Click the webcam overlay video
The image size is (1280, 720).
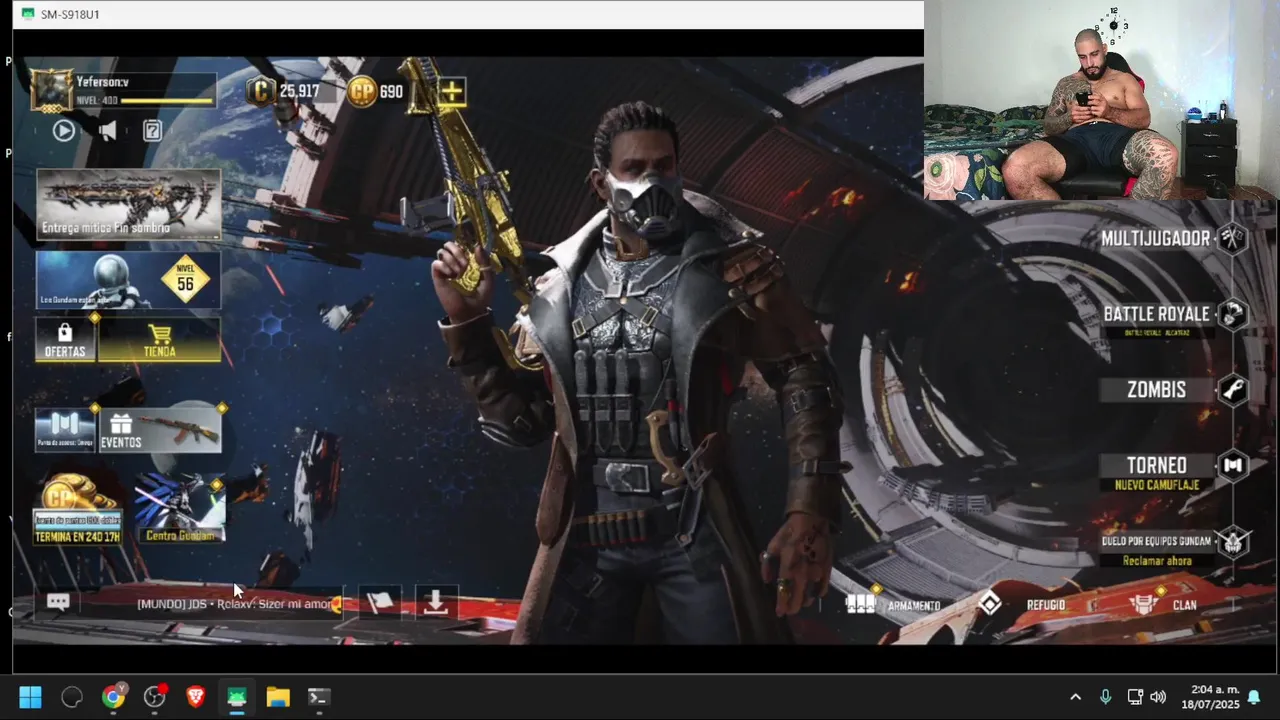[x=1102, y=100]
